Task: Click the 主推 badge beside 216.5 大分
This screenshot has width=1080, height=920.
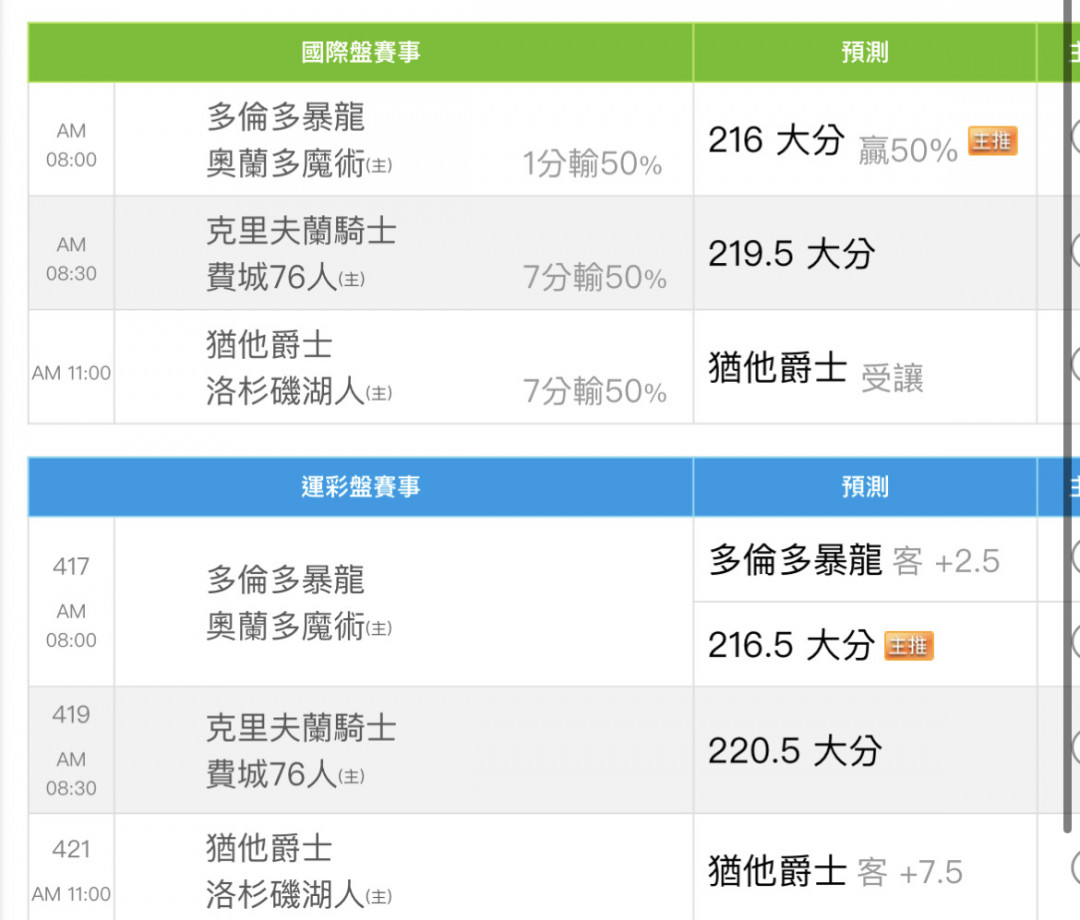Action: click(x=908, y=646)
